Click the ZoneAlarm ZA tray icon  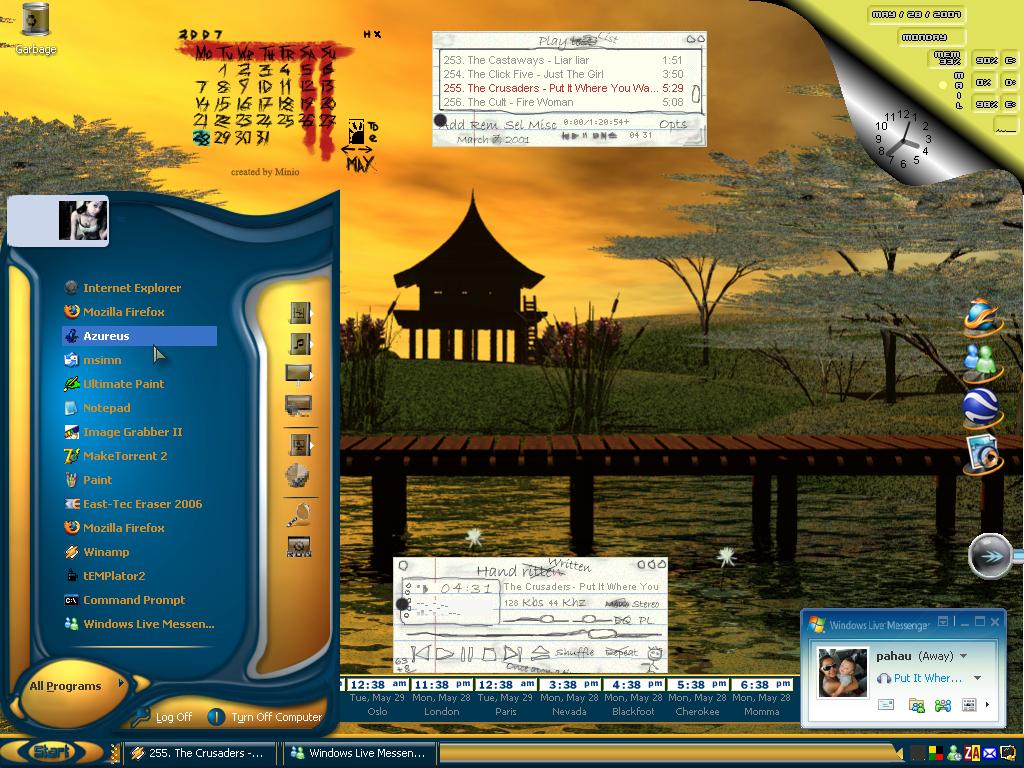click(x=972, y=753)
